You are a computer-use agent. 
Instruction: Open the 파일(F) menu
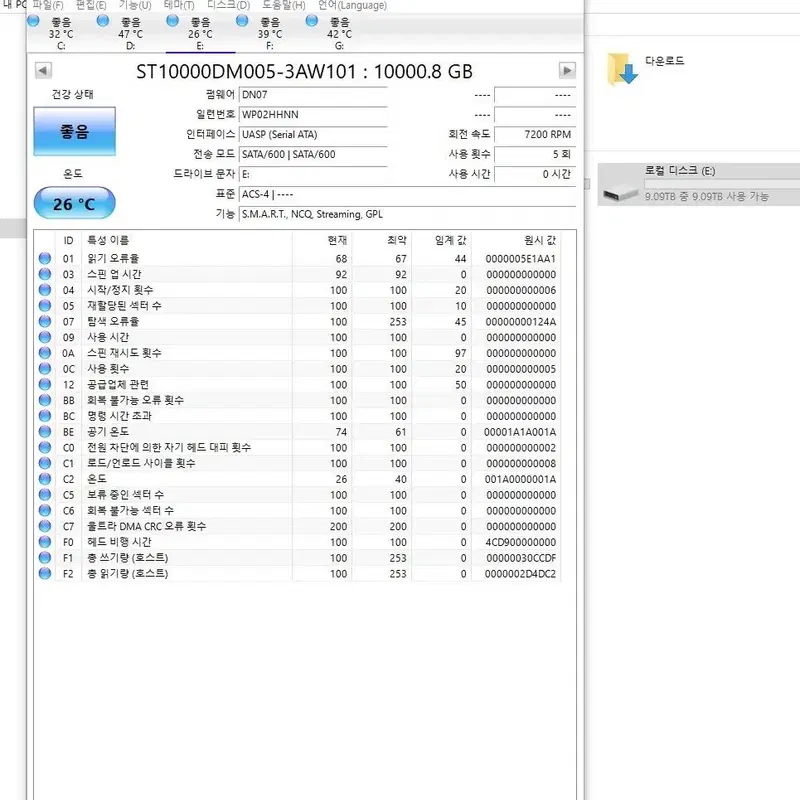coord(47,5)
